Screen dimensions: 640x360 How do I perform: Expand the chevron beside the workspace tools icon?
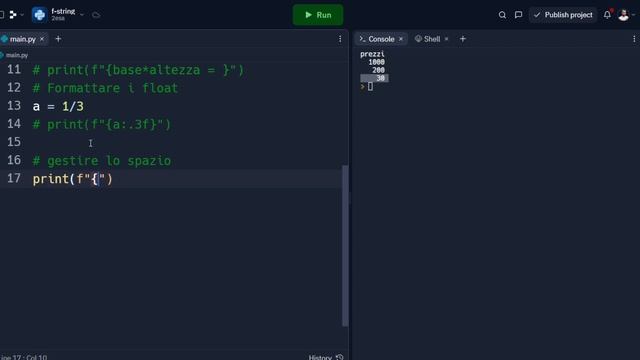click(x=22, y=15)
